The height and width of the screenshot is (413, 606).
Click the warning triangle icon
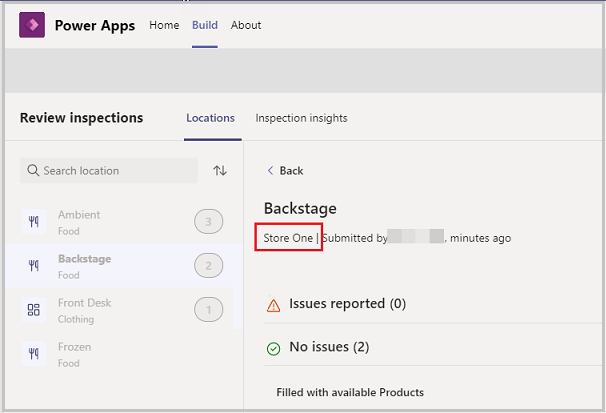click(274, 305)
